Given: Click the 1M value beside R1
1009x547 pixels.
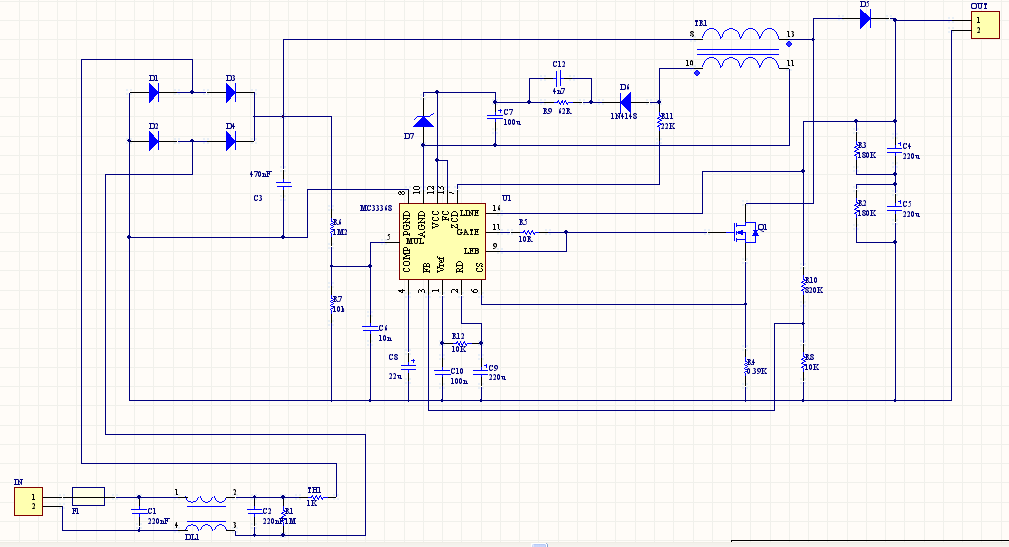Looking at the screenshot, I should point(290,521).
